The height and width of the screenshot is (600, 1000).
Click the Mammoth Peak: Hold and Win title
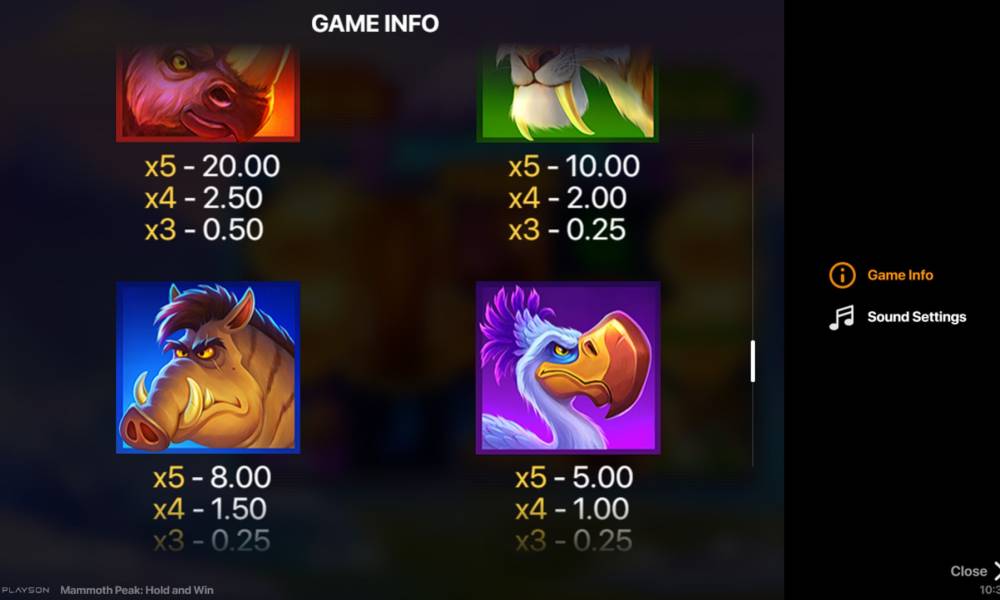[136, 590]
